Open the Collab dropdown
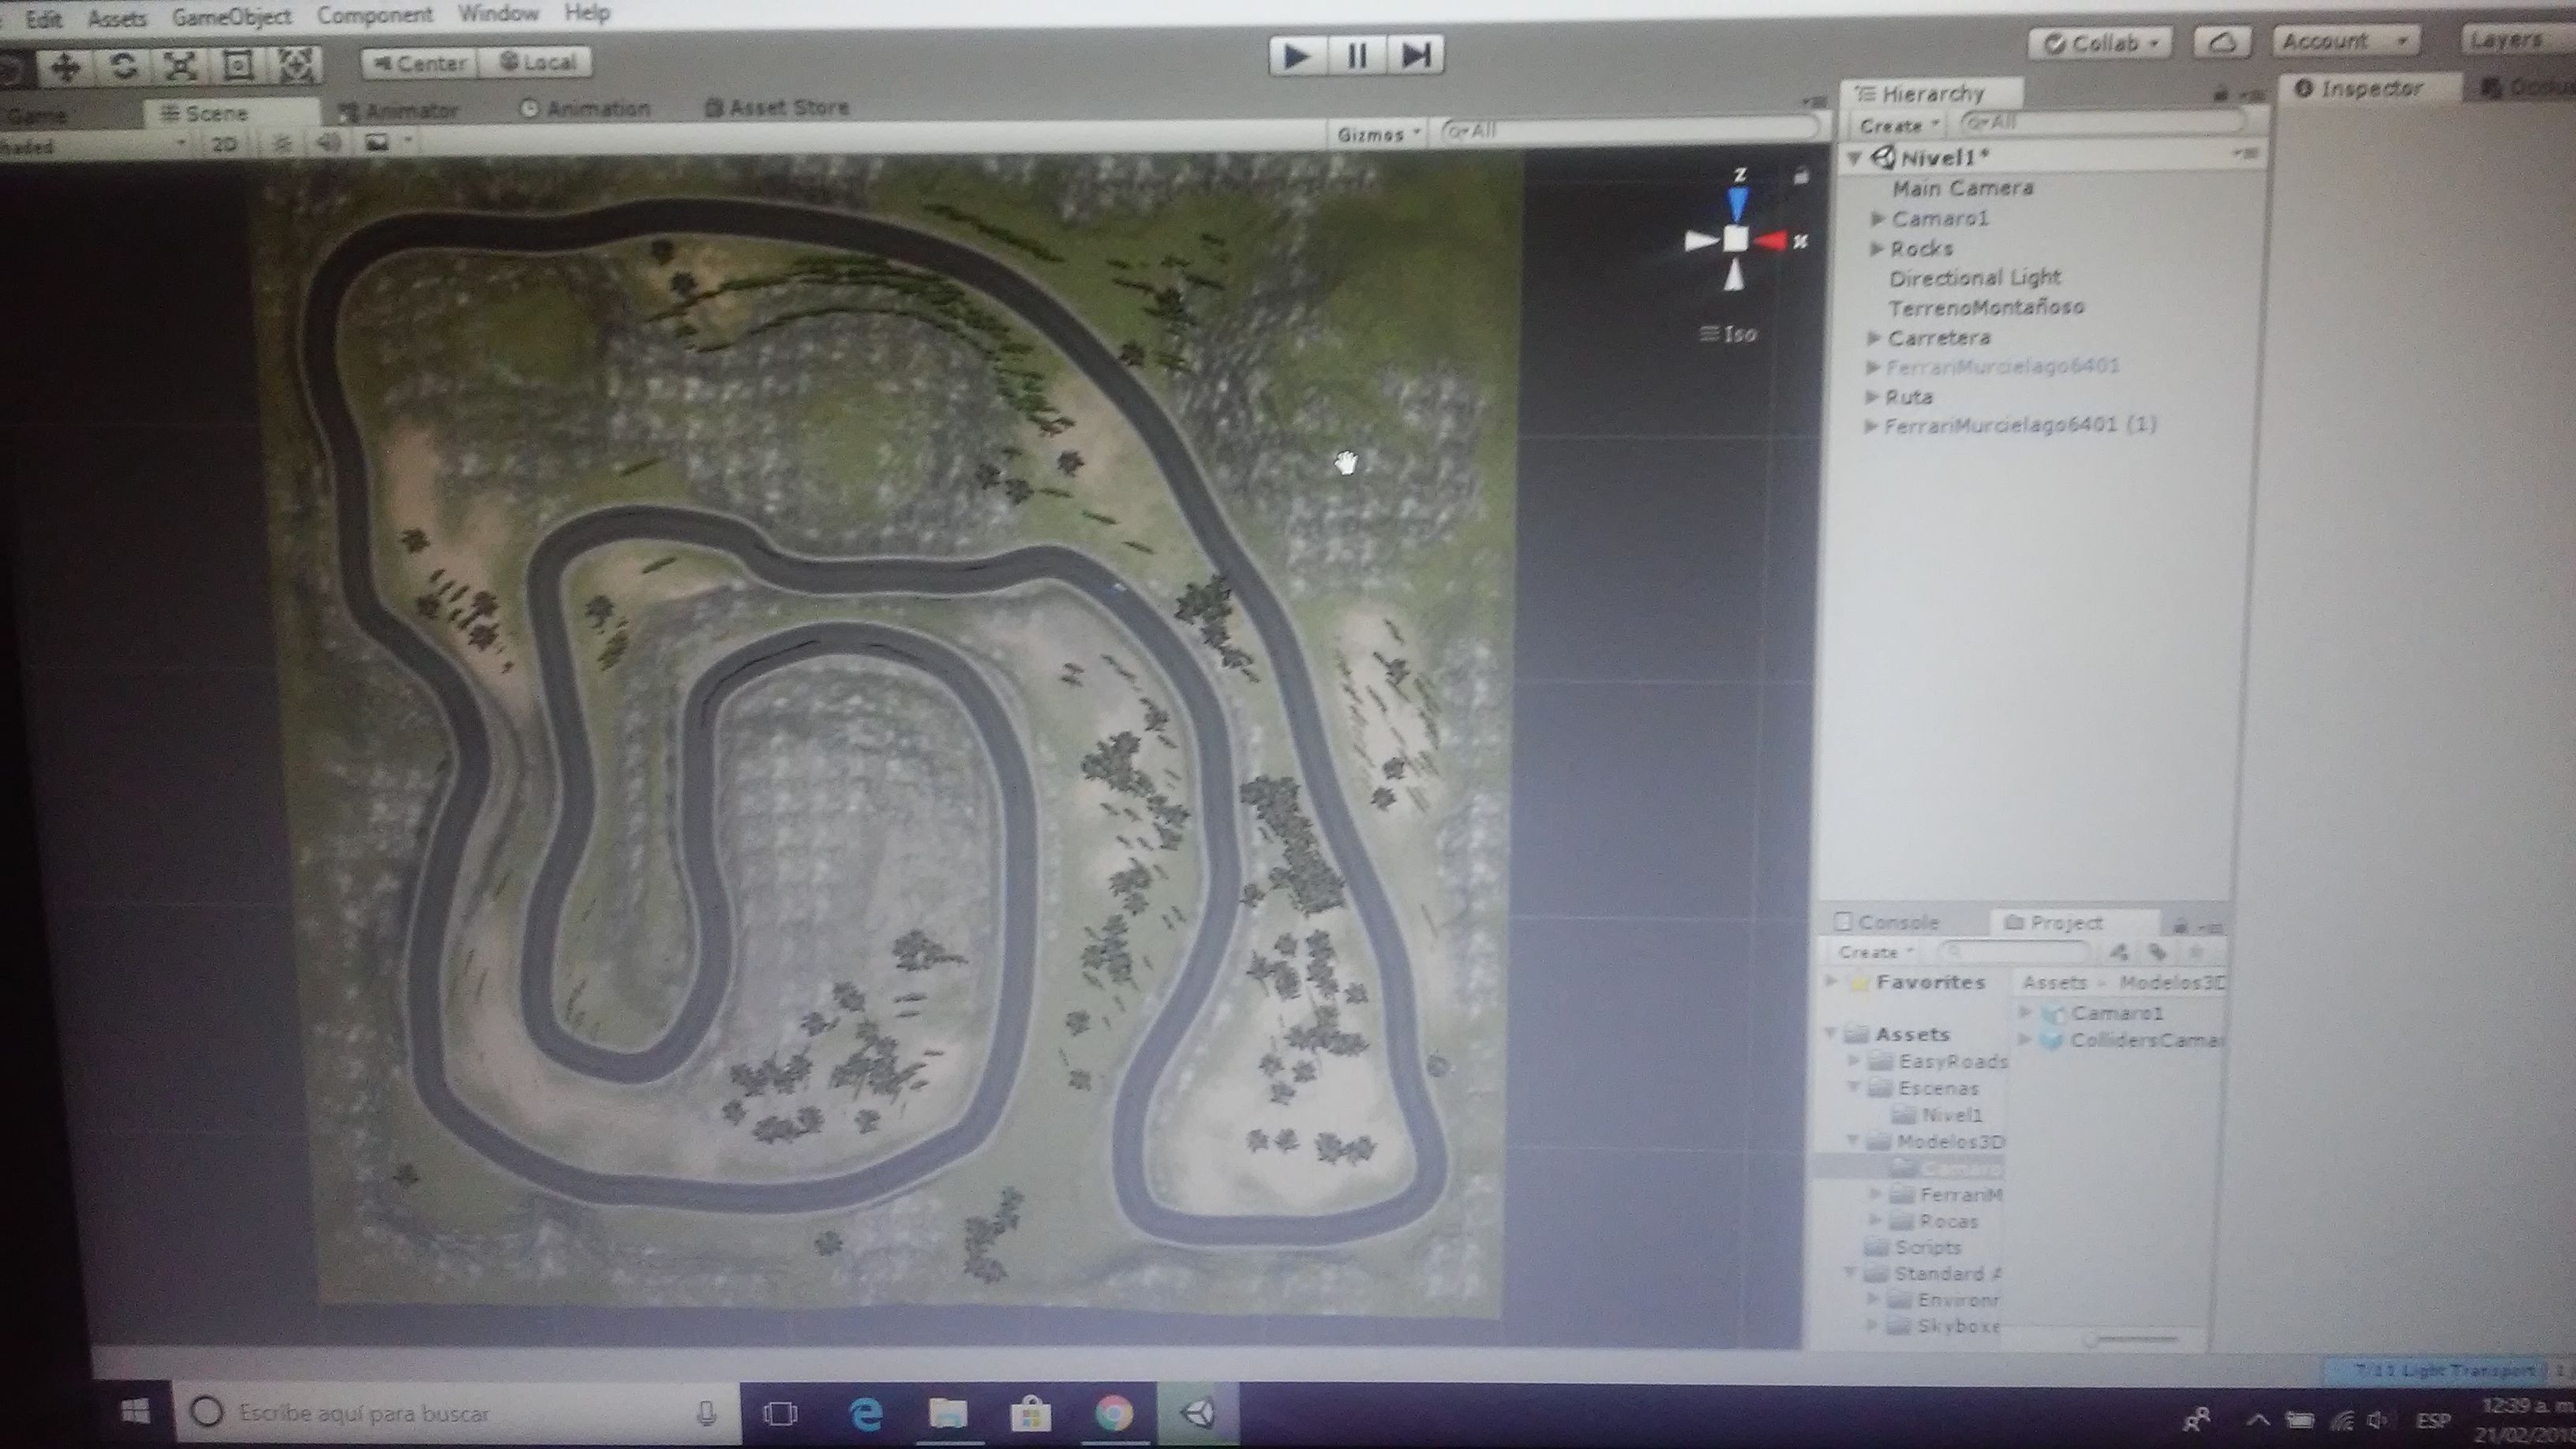The height and width of the screenshot is (1449, 2576). pos(2100,44)
